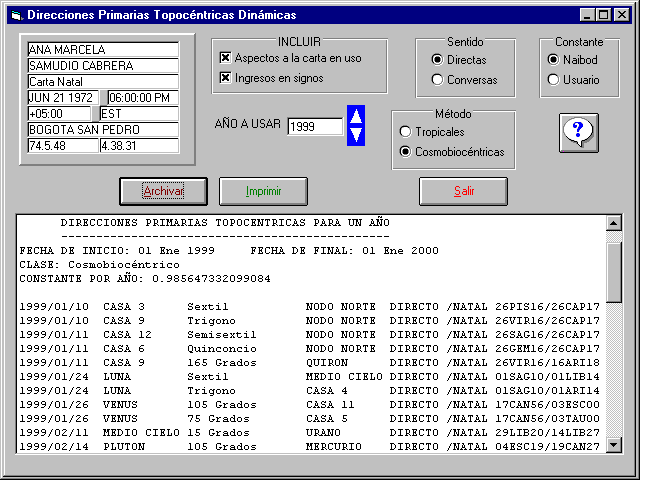The height and width of the screenshot is (481, 645).
Task: Select the Directas radio option
Action: tap(437, 60)
